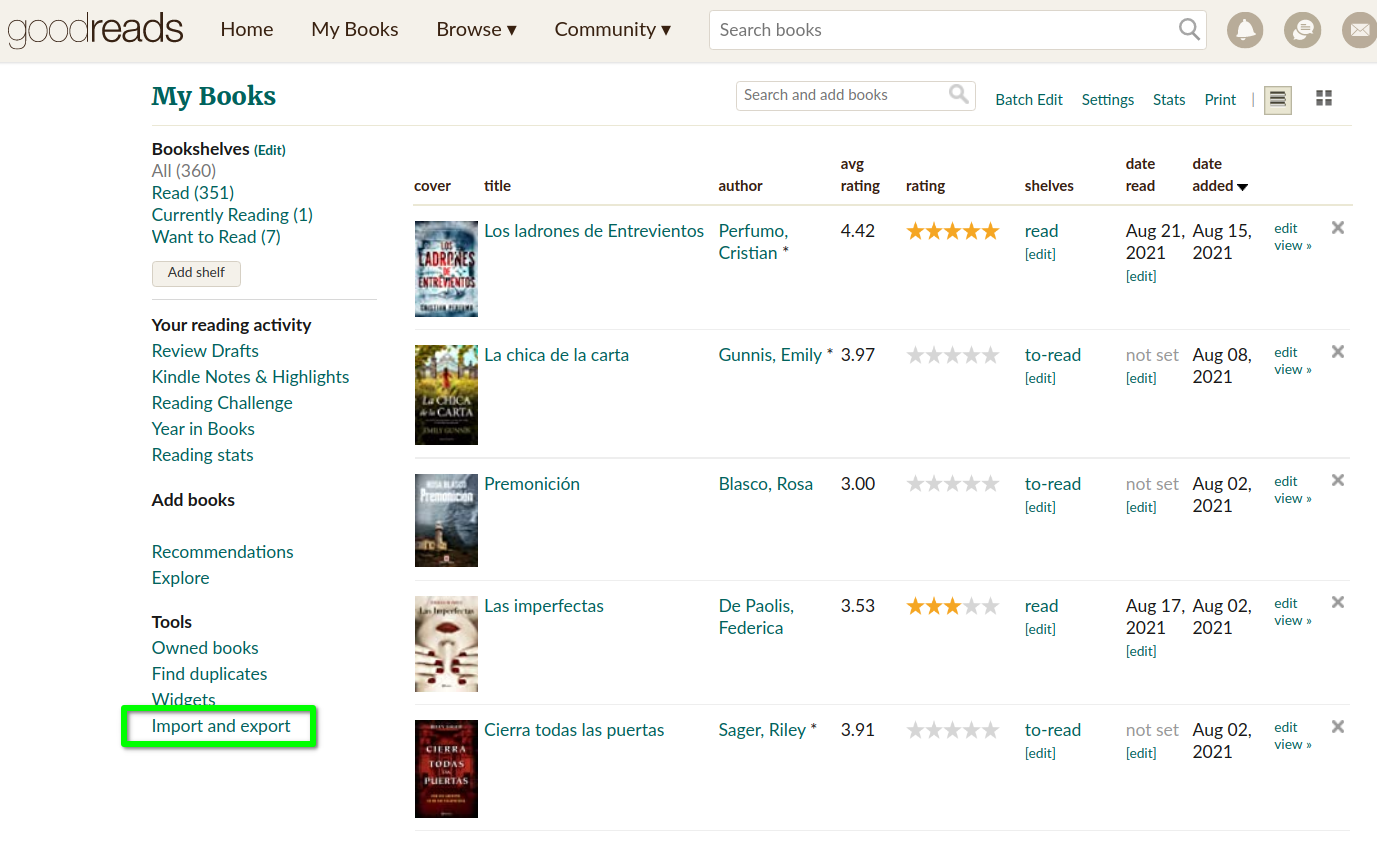The height and width of the screenshot is (842, 1377).
Task: Click the magnifier in Search and add books
Action: pyautogui.click(x=958, y=95)
